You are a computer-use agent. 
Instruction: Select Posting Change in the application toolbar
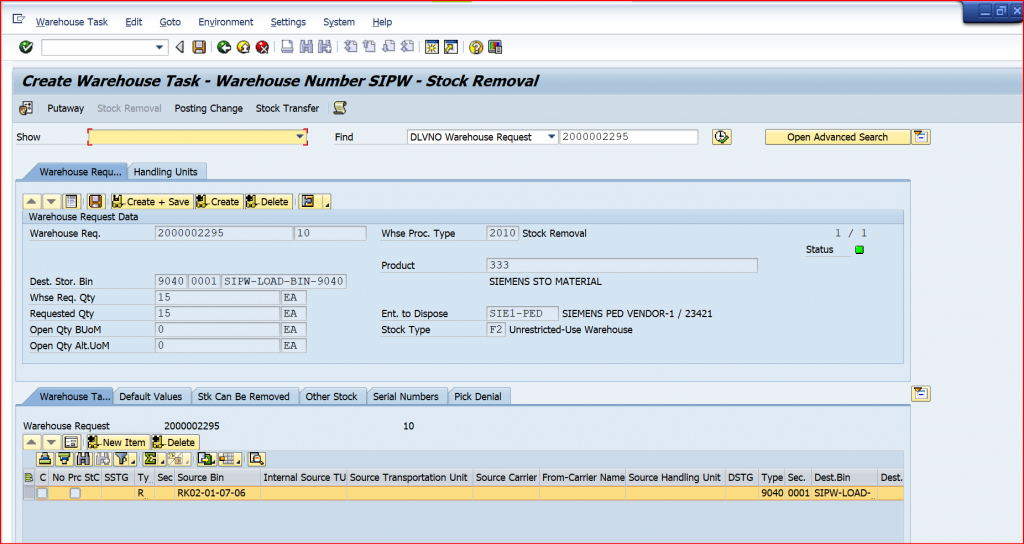pyautogui.click(x=208, y=108)
